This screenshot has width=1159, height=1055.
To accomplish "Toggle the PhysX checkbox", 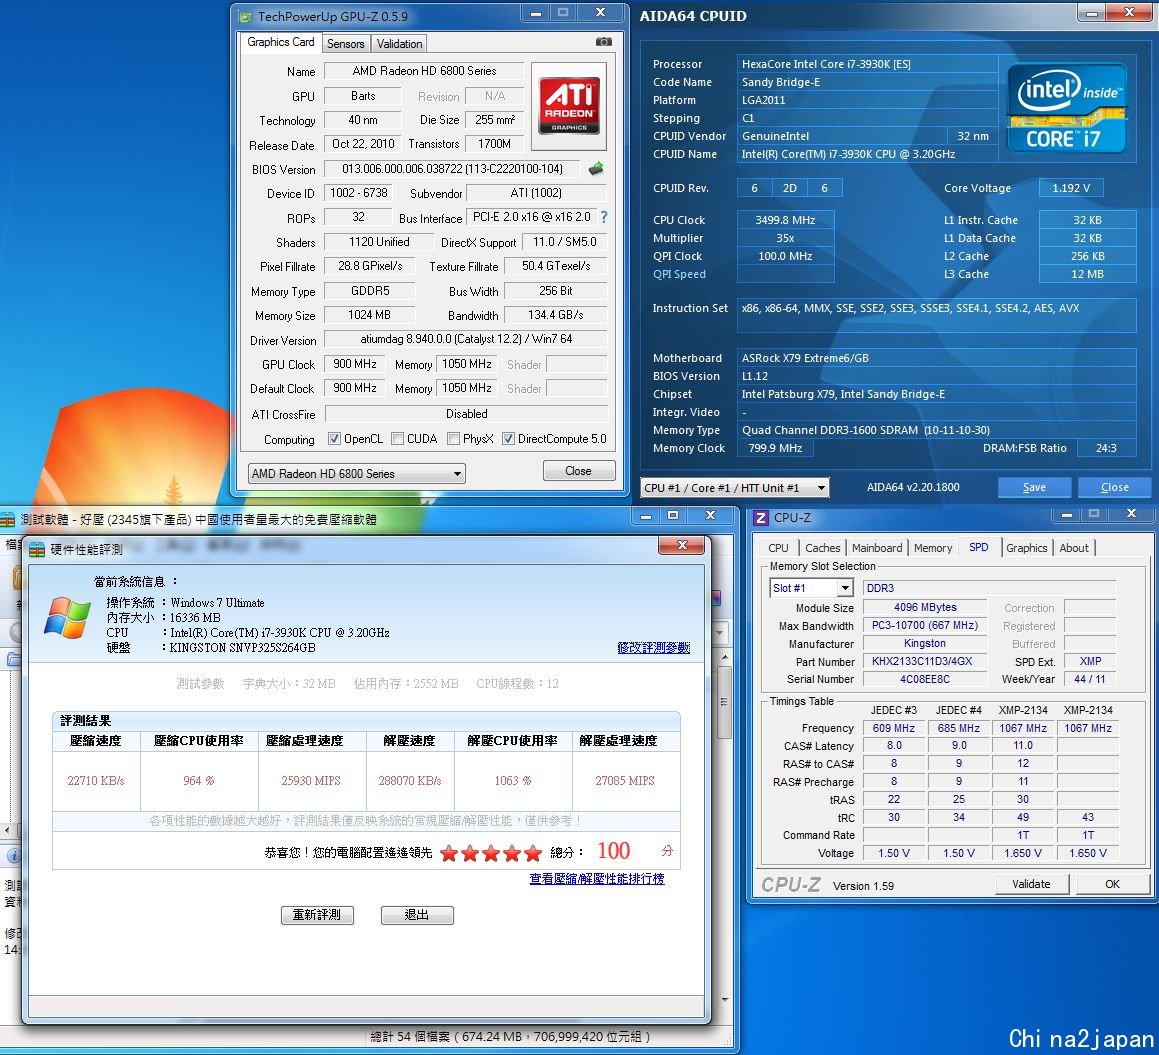I will pos(454,438).
